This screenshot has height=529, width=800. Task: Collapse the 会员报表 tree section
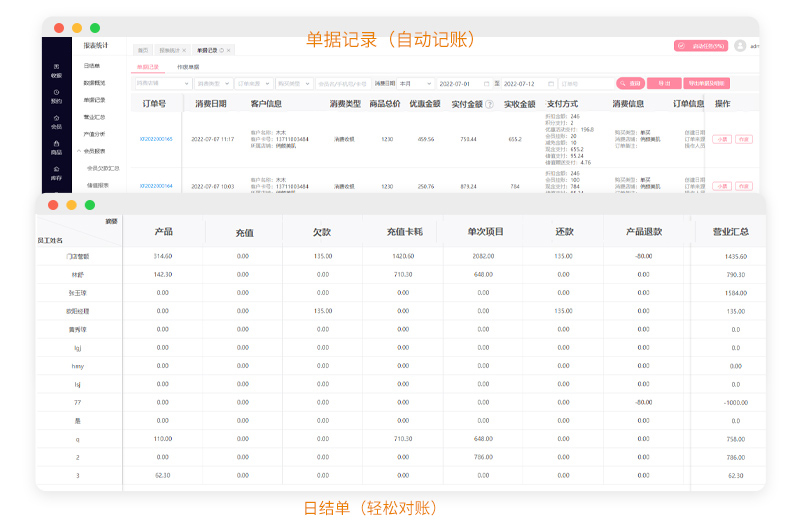point(98,151)
